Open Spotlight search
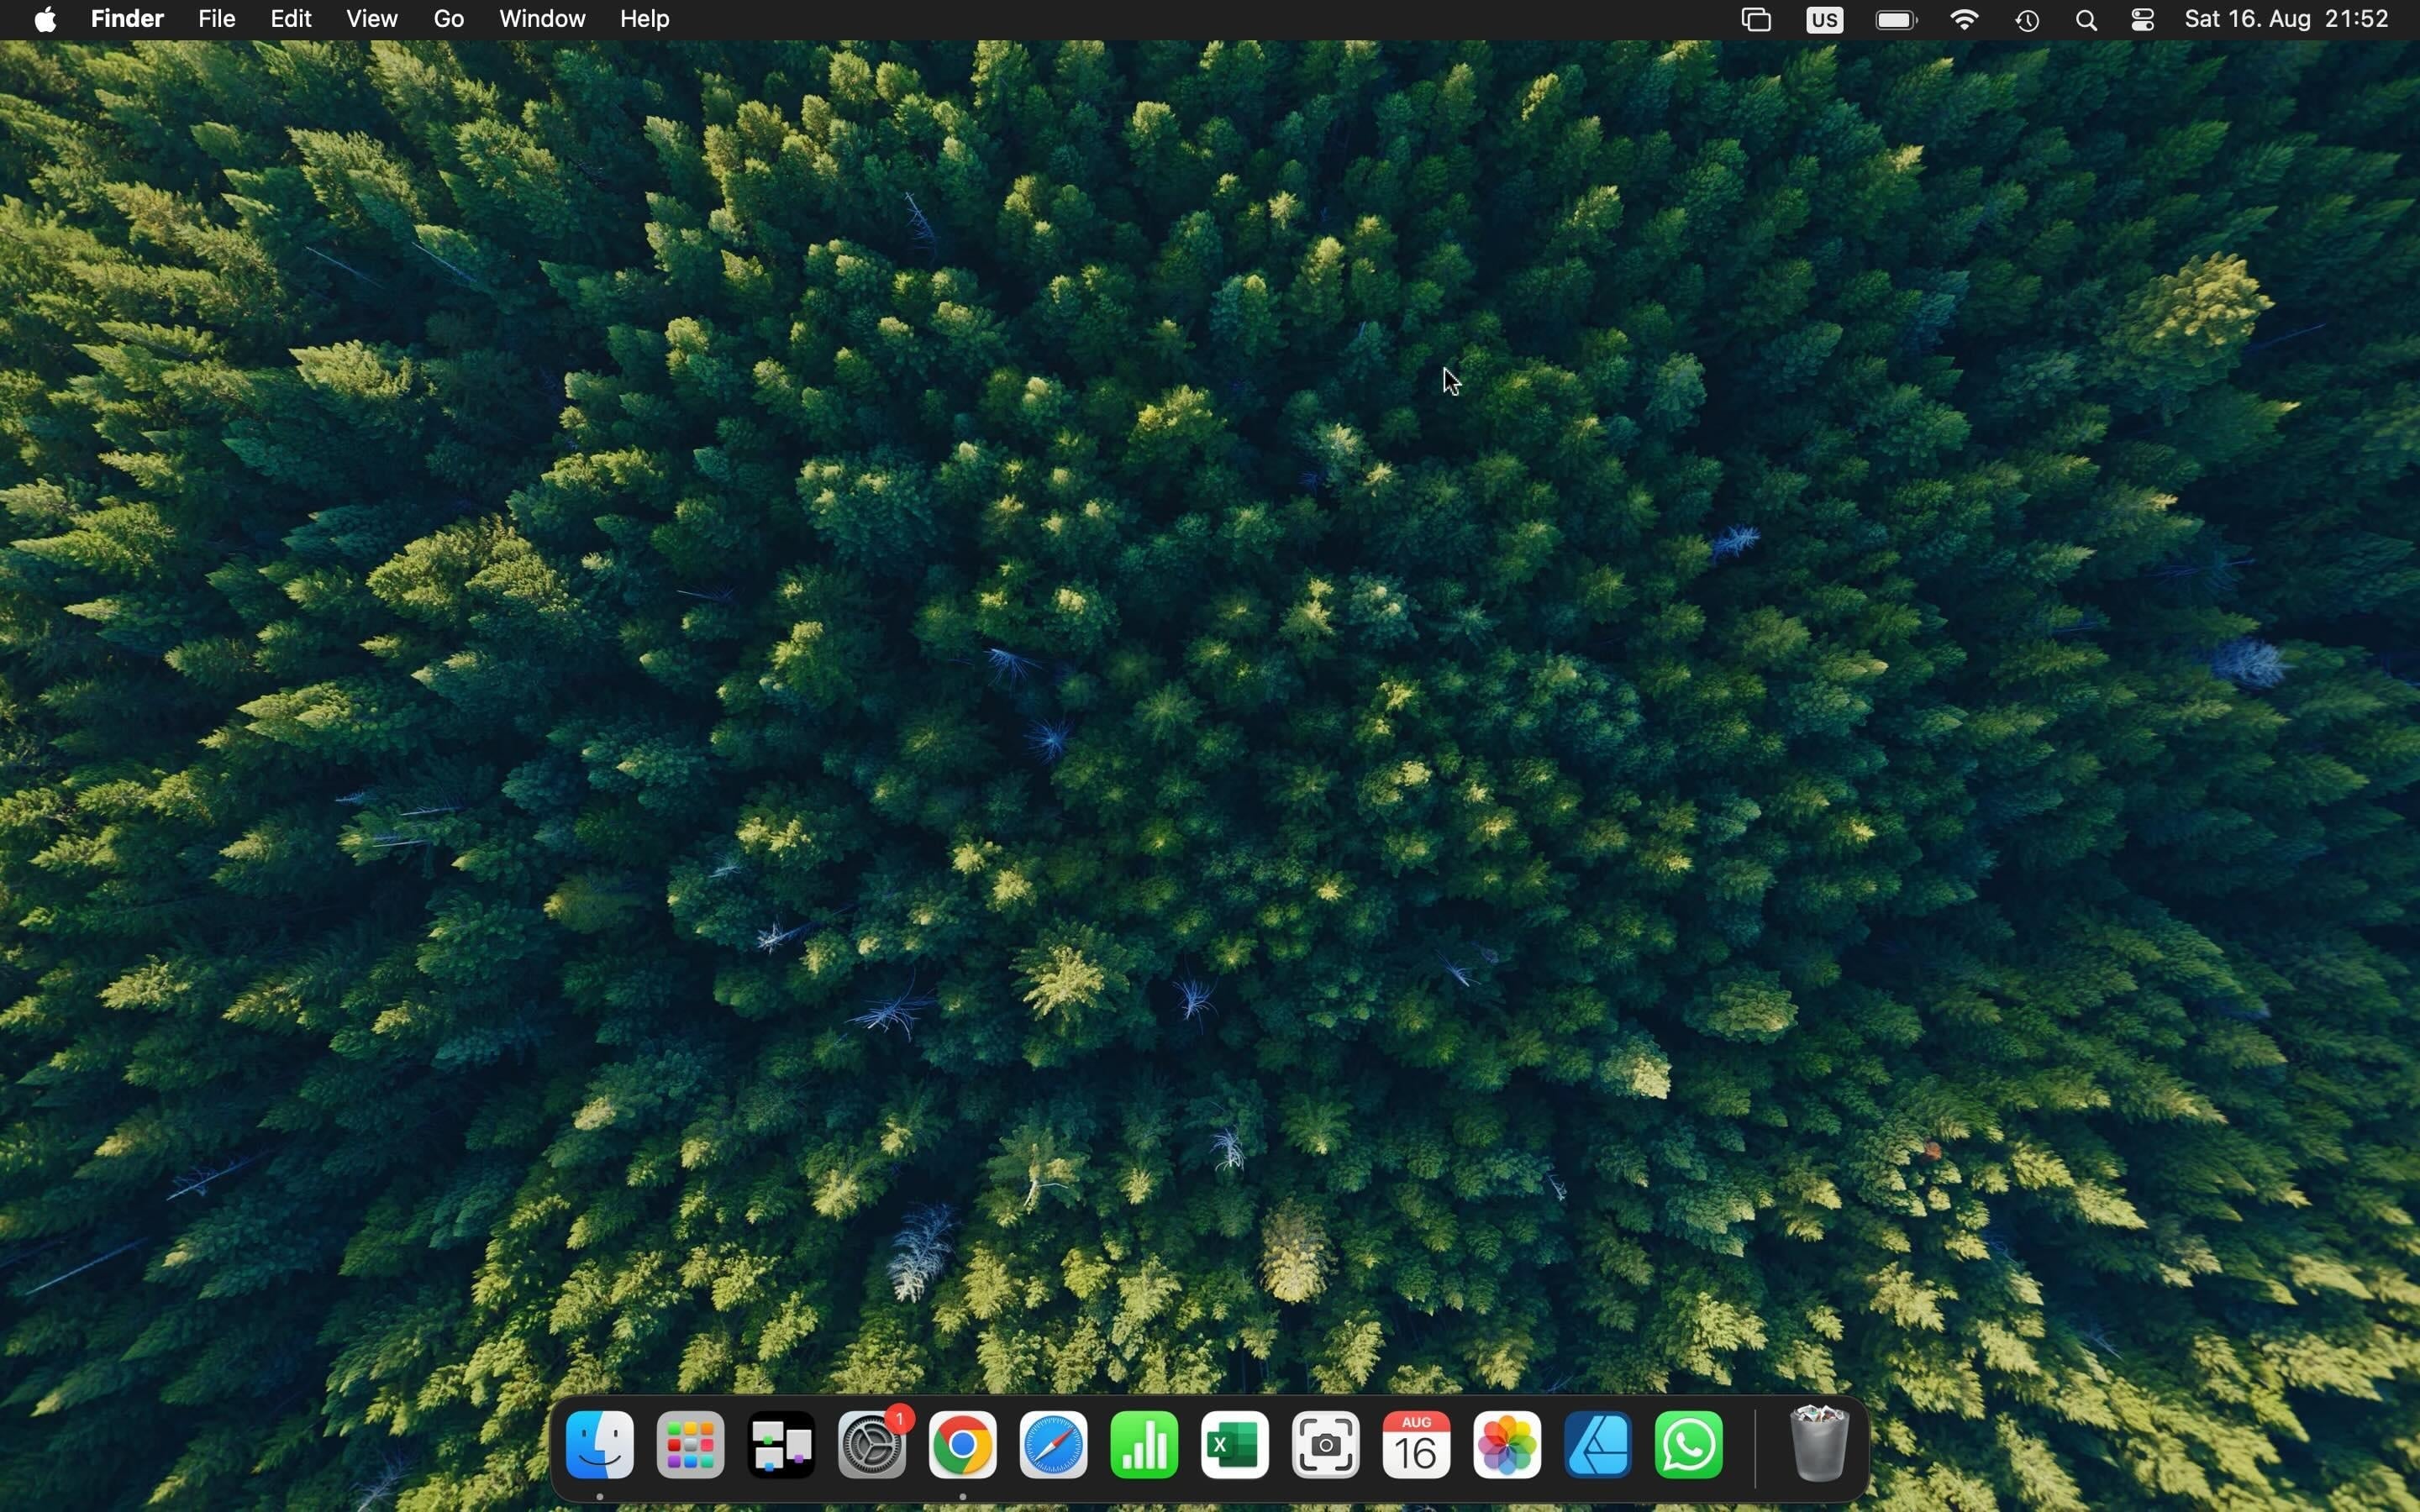 tap(2086, 20)
